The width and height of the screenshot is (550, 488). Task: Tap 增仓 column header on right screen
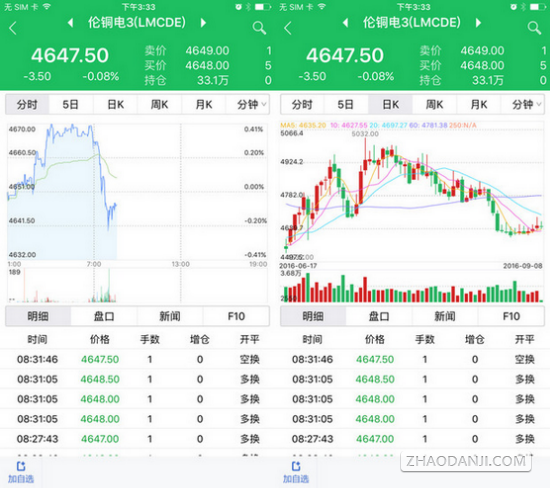click(x=475, y=339)
